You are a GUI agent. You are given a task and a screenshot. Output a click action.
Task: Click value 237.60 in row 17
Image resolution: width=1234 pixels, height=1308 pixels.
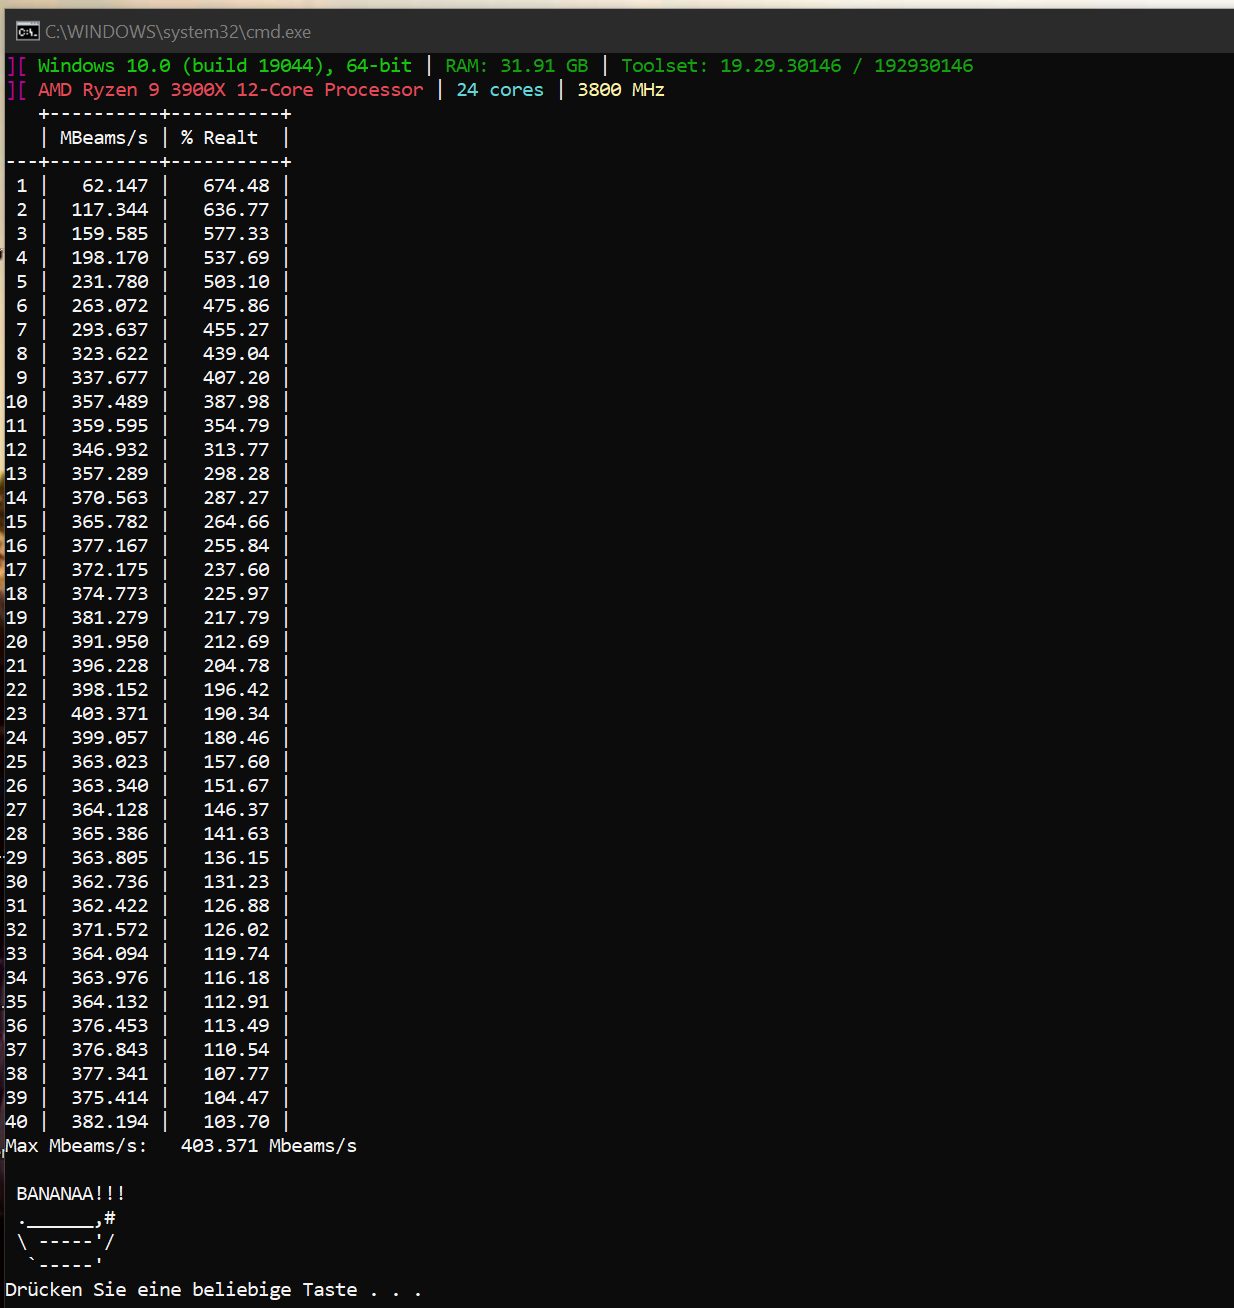[236, 570]
